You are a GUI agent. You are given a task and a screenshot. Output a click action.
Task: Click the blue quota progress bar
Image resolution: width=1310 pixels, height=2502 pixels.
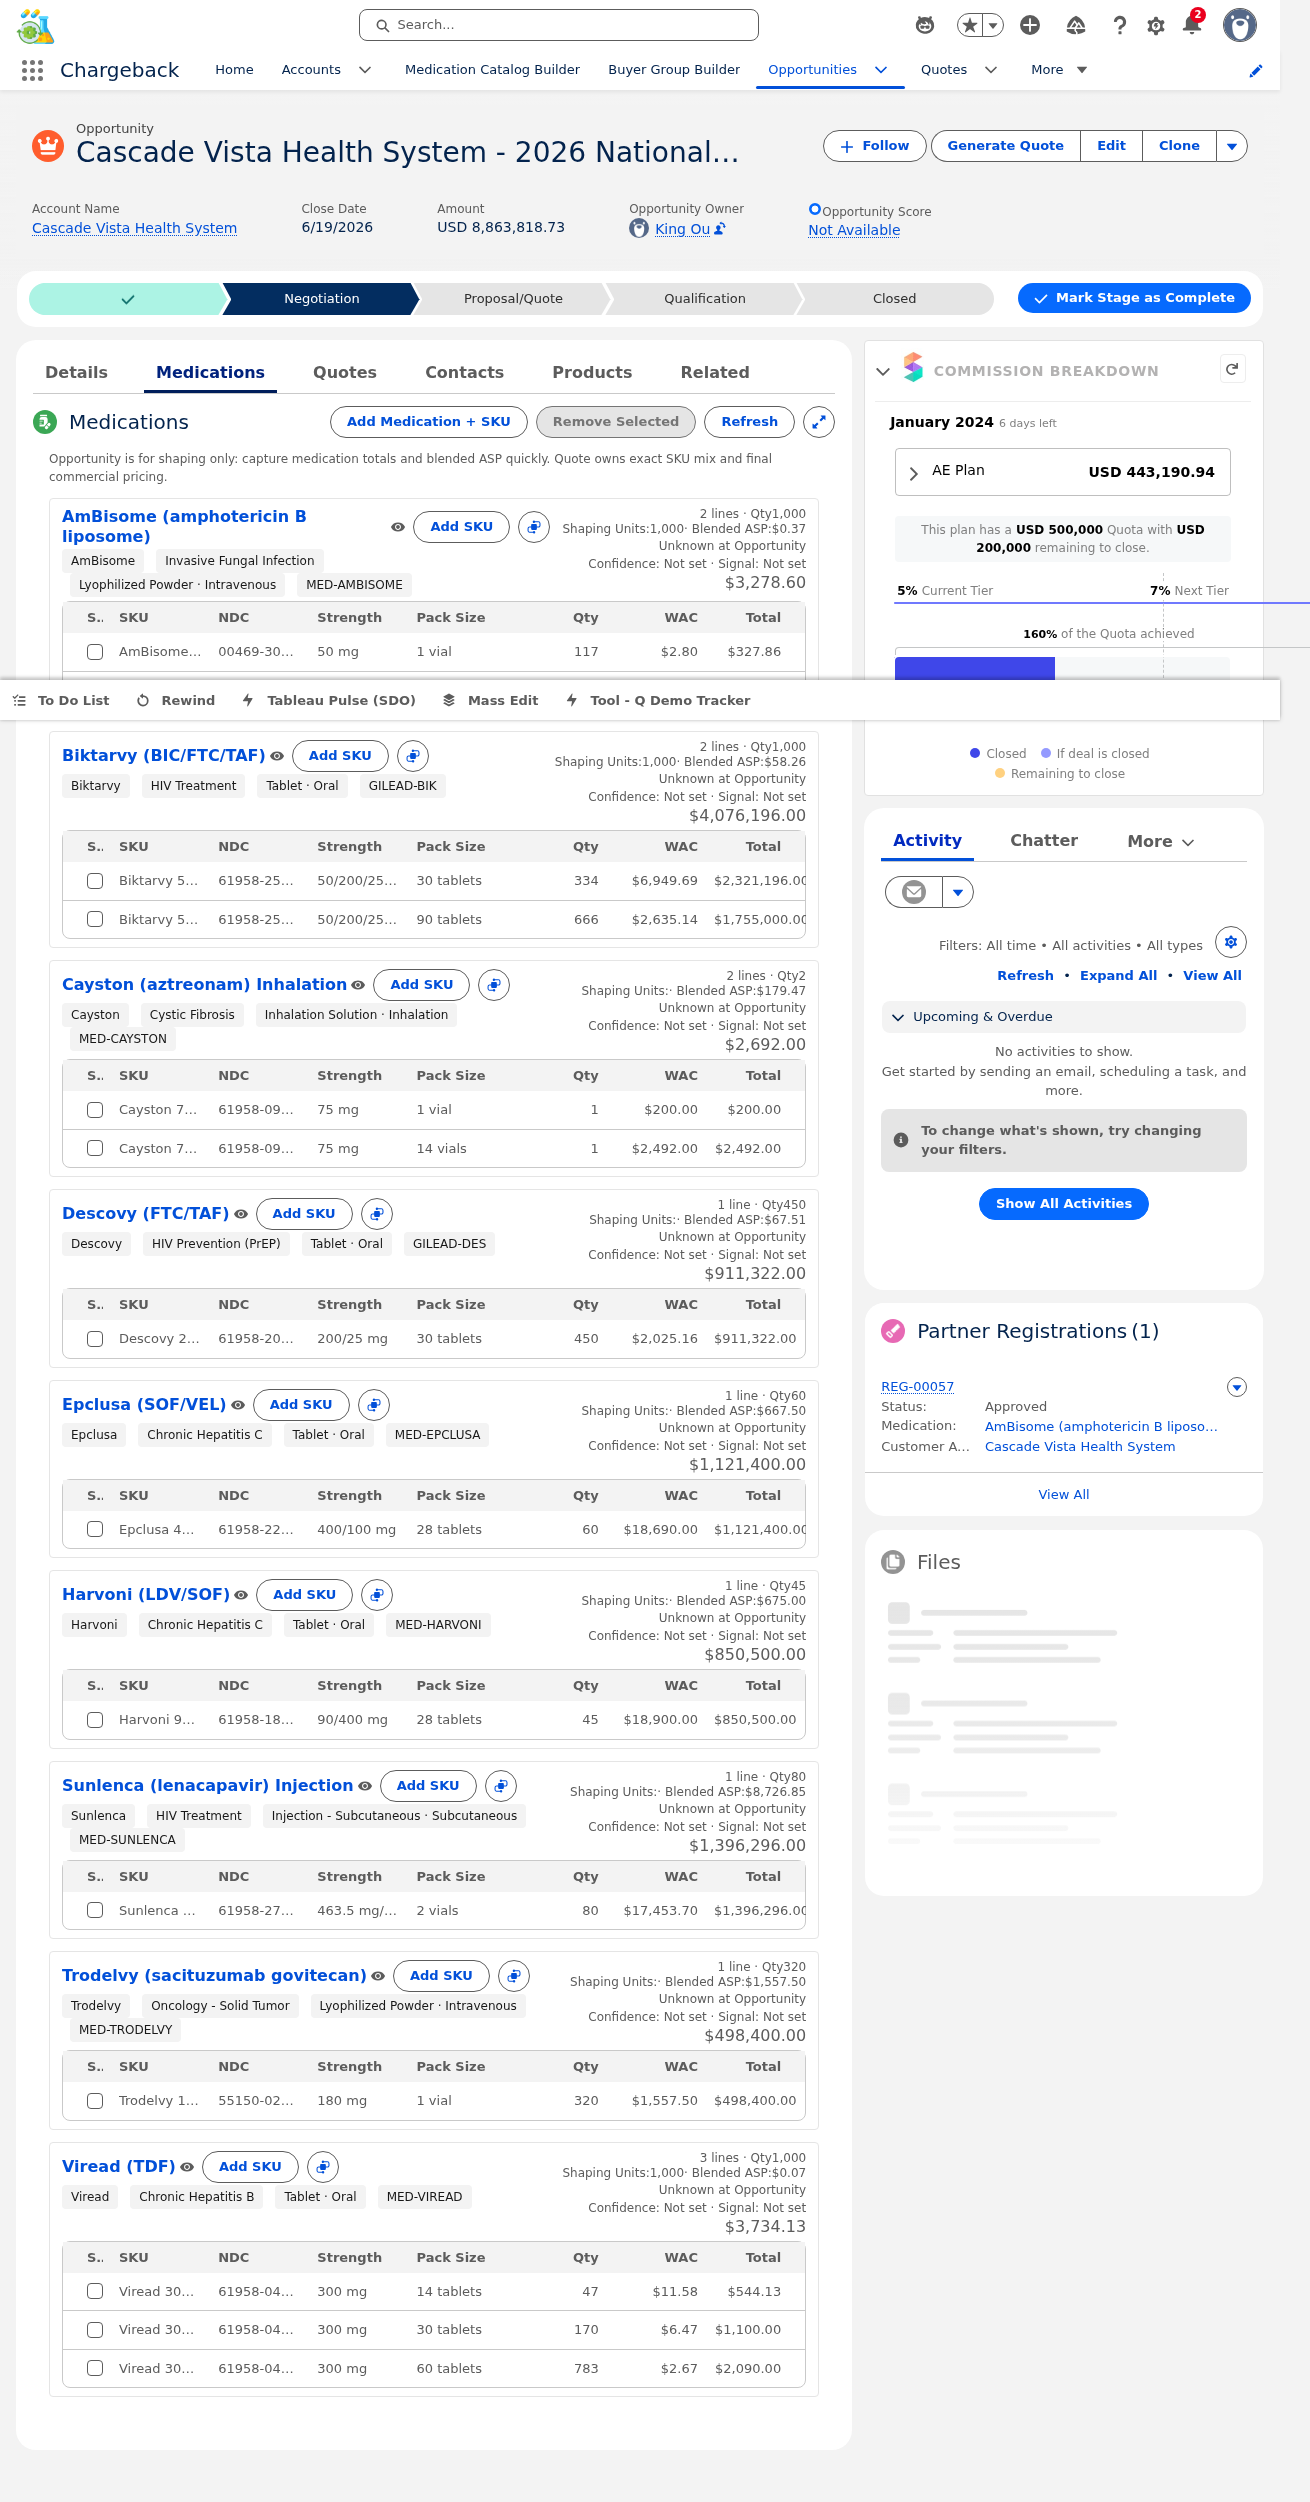pyautogui.click(x=975, y=668)
